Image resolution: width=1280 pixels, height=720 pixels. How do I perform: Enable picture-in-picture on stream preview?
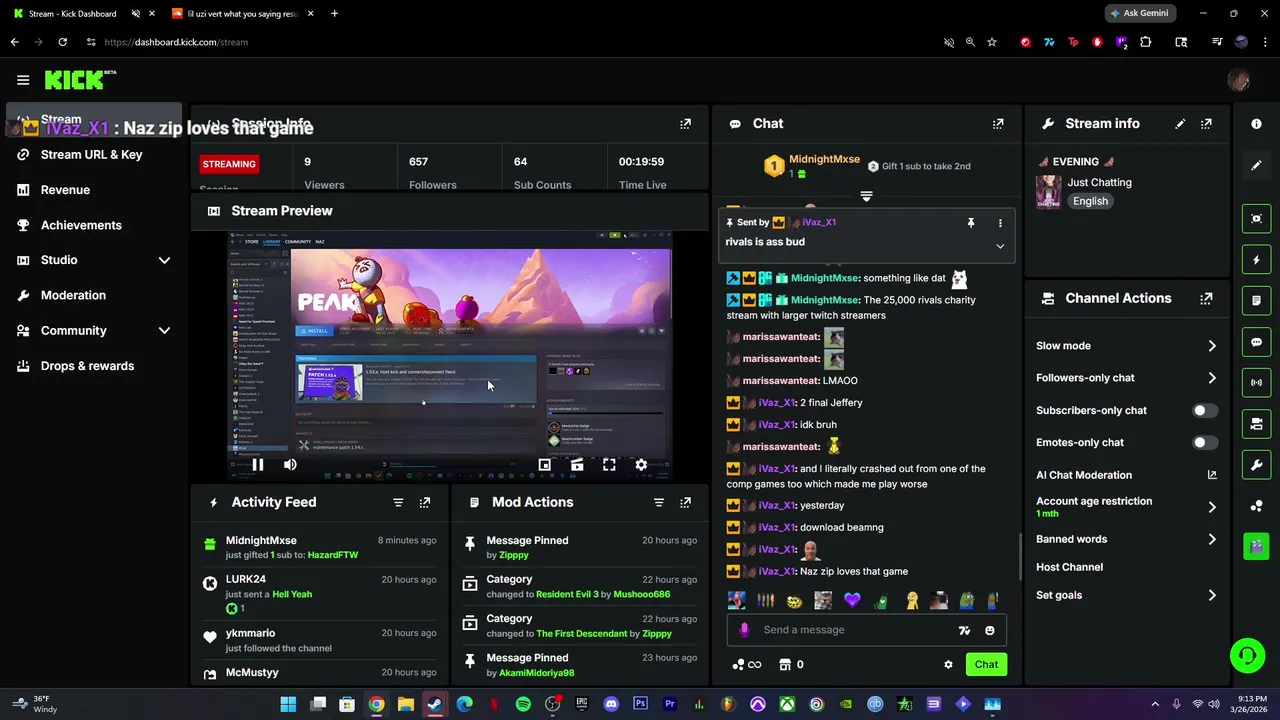click(x=545, y=465)
